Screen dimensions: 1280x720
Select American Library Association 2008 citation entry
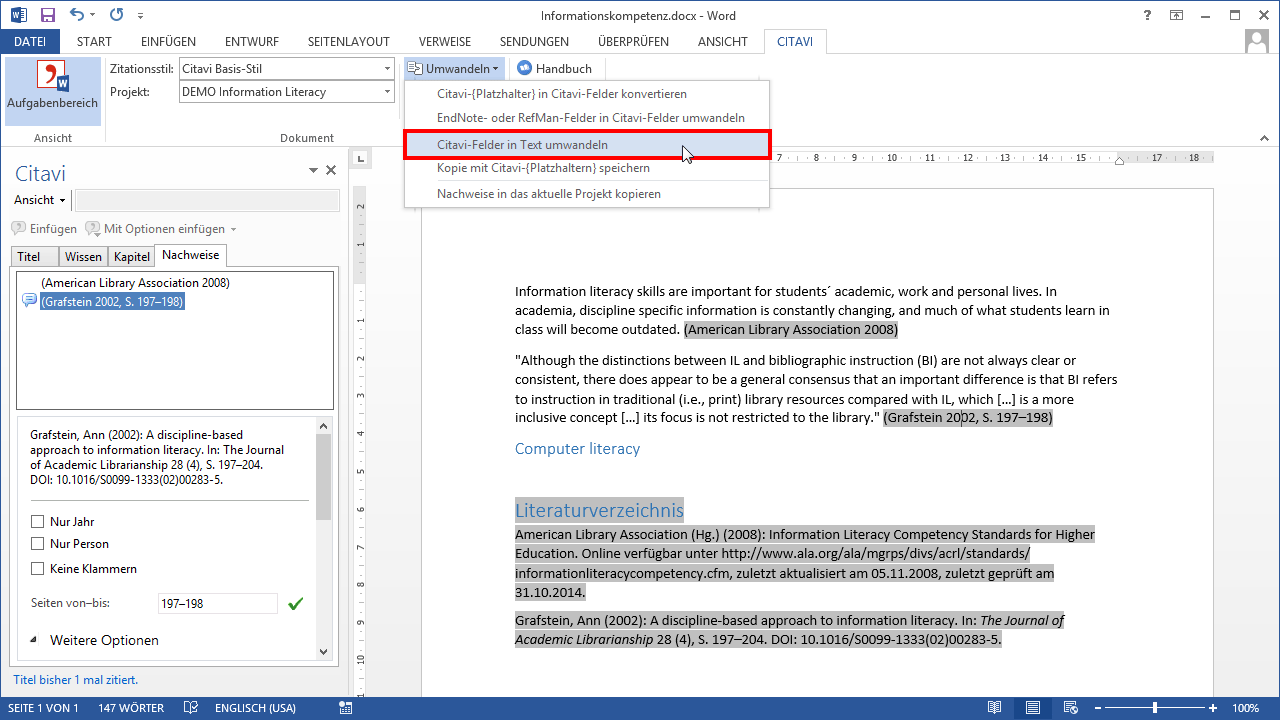click(135, 283)
